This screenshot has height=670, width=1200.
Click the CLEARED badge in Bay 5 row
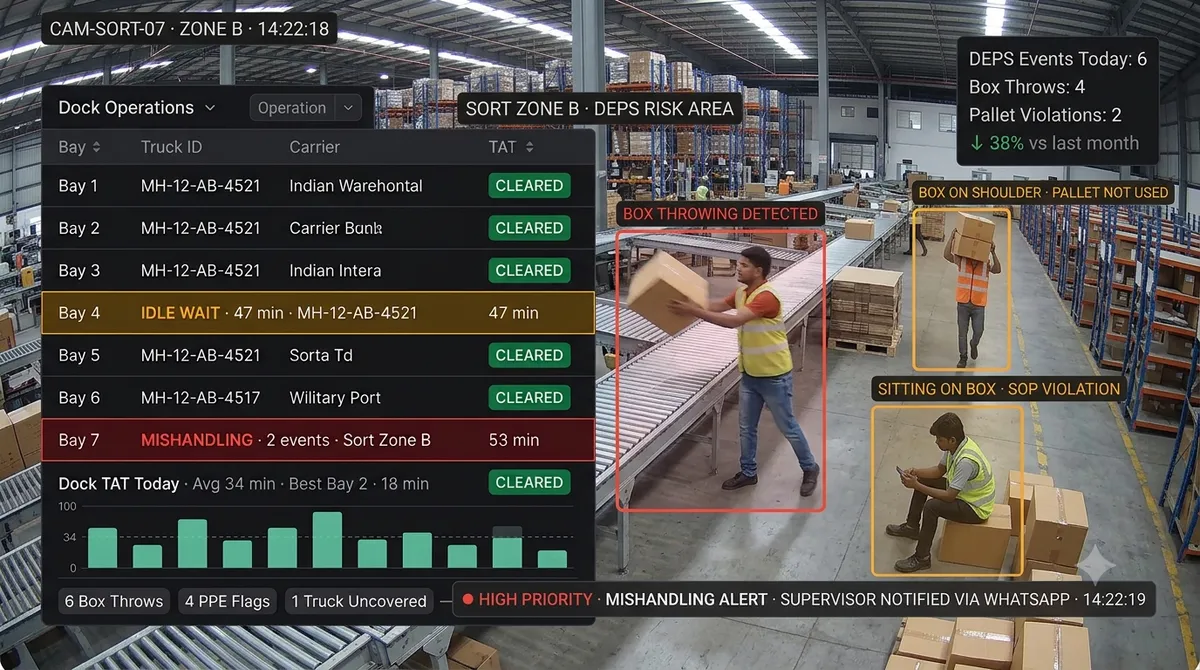point(529,355)
